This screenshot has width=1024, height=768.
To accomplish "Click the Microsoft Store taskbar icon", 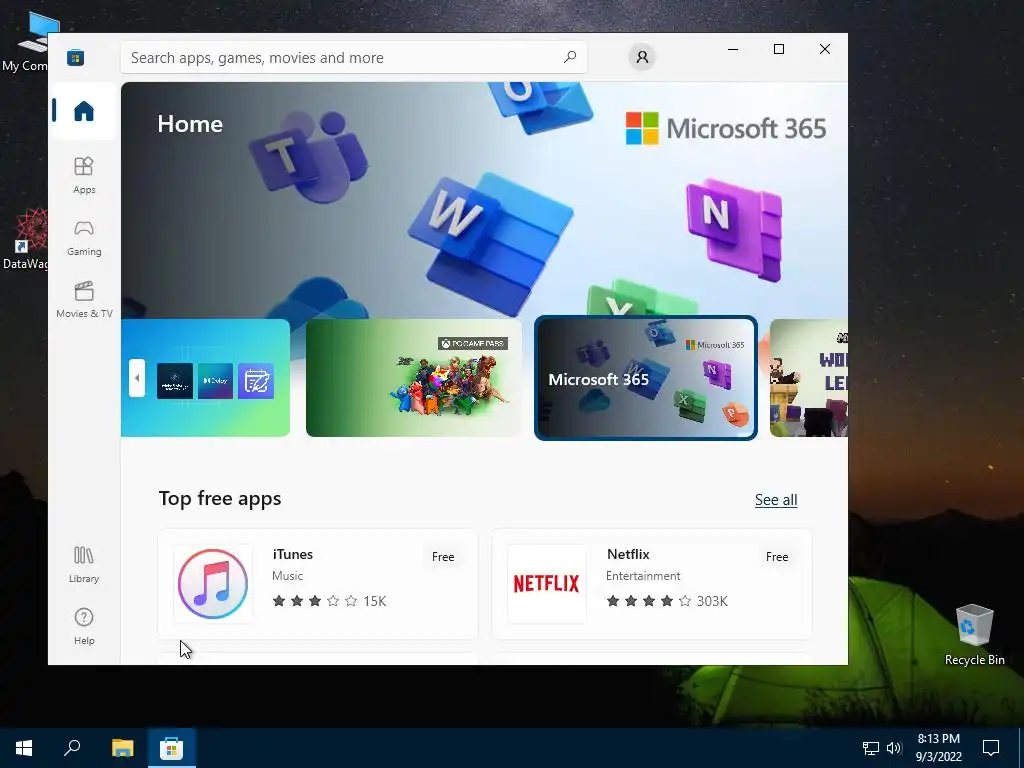I will click(x=171, y=748).
